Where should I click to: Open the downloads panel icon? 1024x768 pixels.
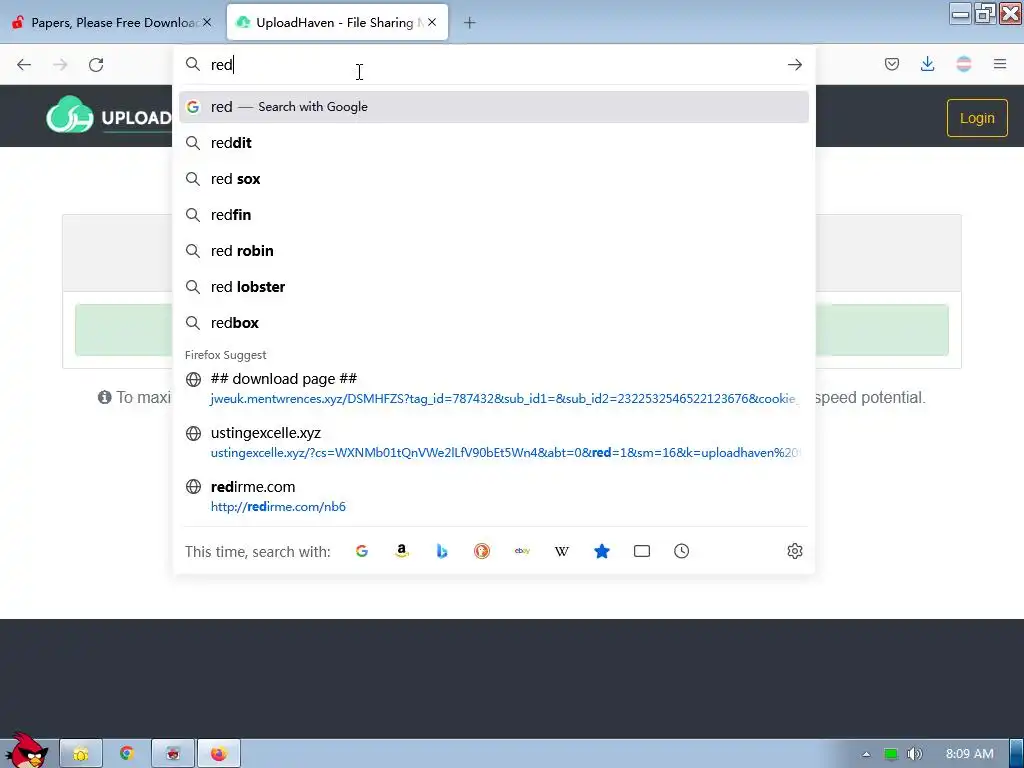[x=927, y=64]
